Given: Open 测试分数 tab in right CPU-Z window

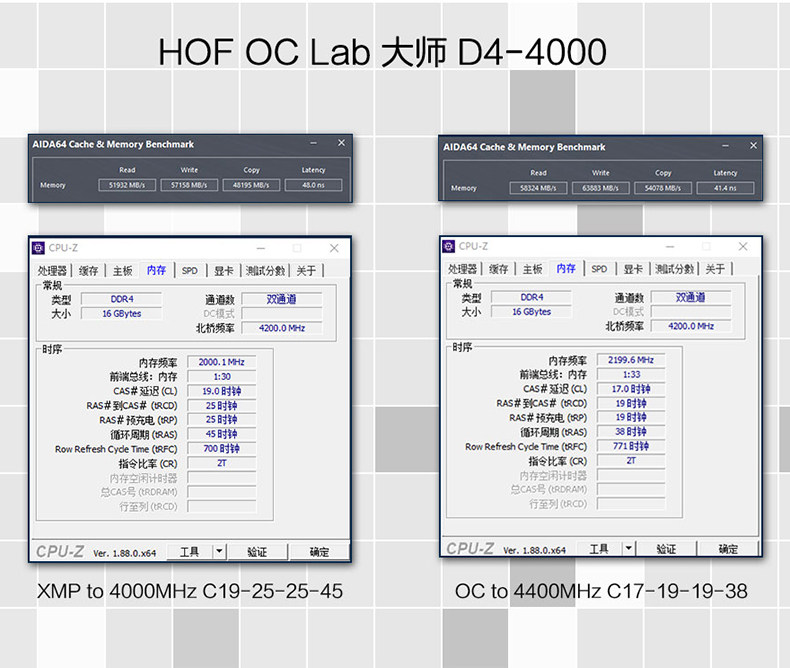Looking at the screenshot, I should pos(675,269).
